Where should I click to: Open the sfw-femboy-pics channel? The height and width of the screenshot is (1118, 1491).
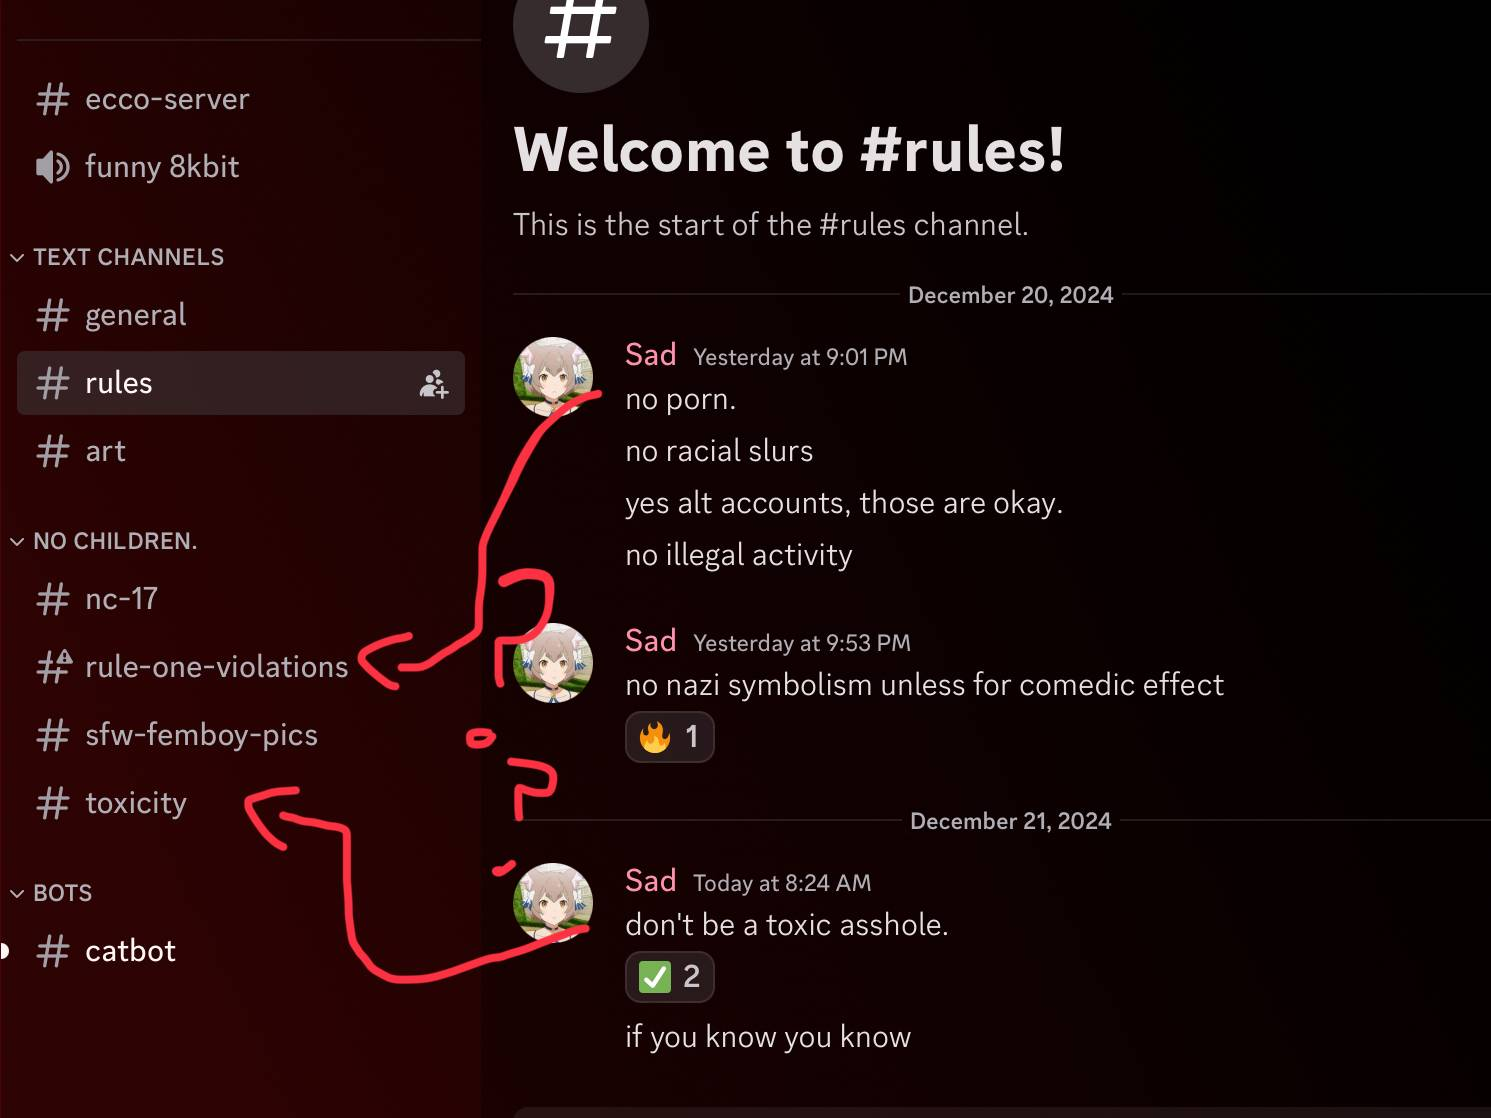tap(241, 735)
